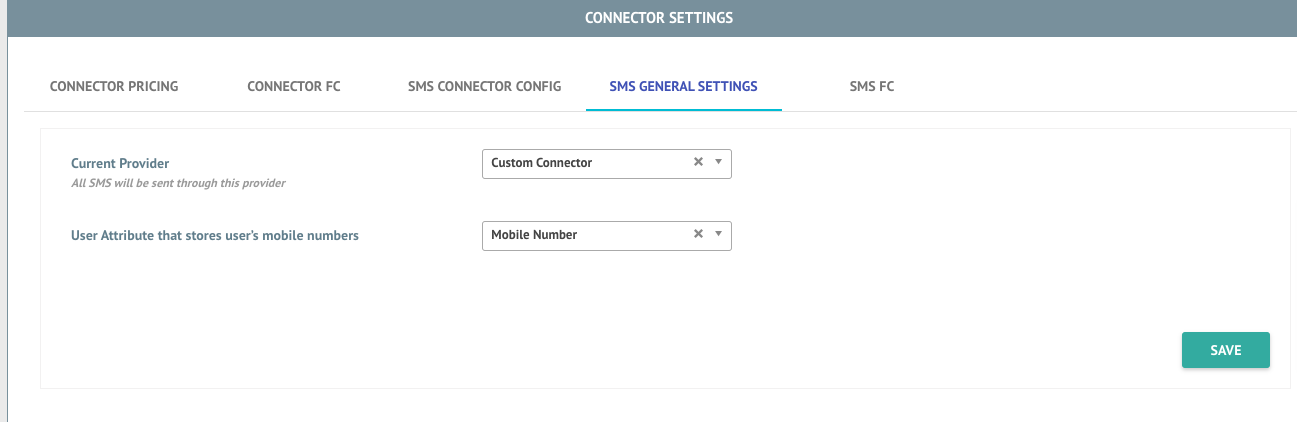The height and width of the screenshot is (422, 1297).
Task: Switch to the Connector Pricing tab
Action: (114, 87)
